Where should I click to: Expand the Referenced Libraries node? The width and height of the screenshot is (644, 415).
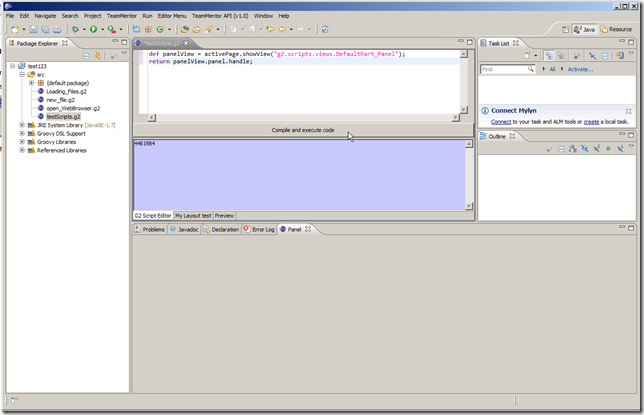[22, 150]
